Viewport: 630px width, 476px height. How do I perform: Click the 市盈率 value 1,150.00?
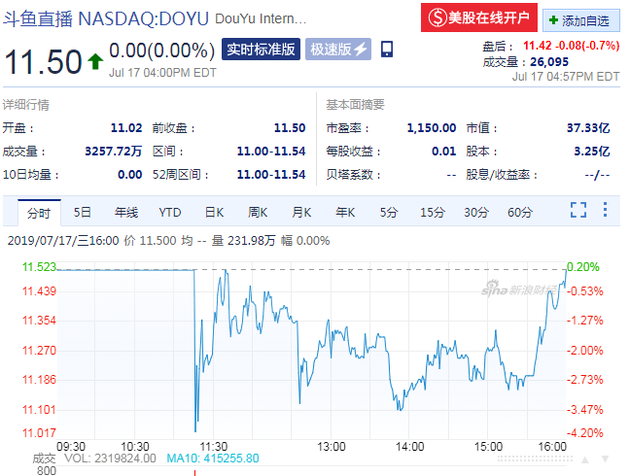coord(432,128)
